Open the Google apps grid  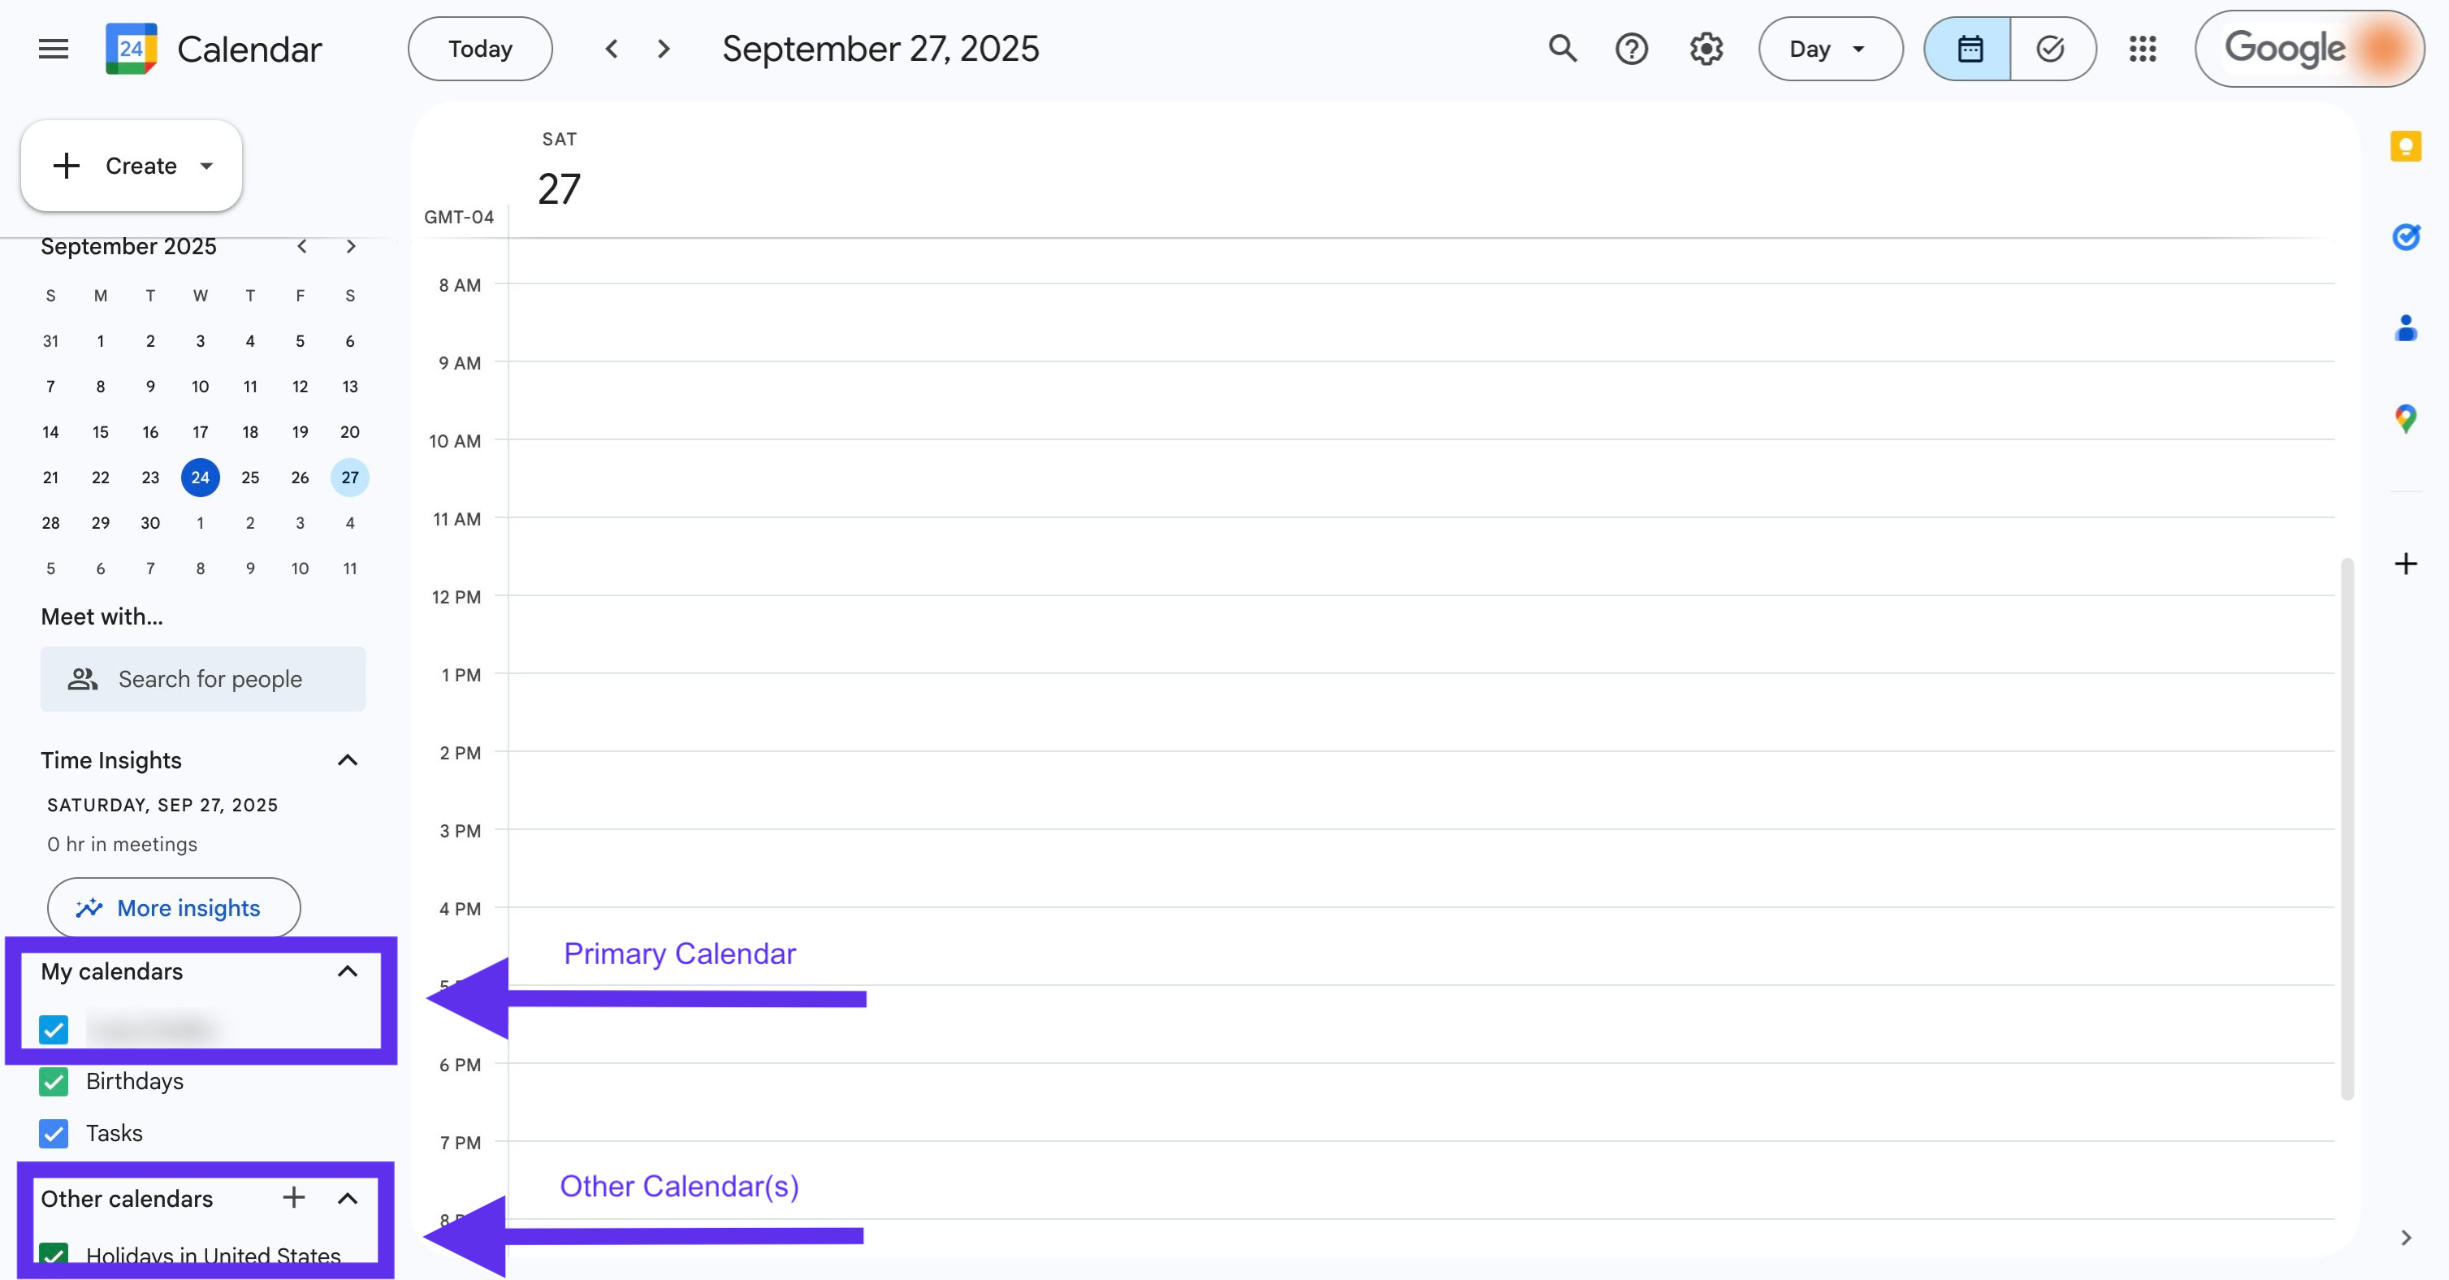[x=2142, y=49]
